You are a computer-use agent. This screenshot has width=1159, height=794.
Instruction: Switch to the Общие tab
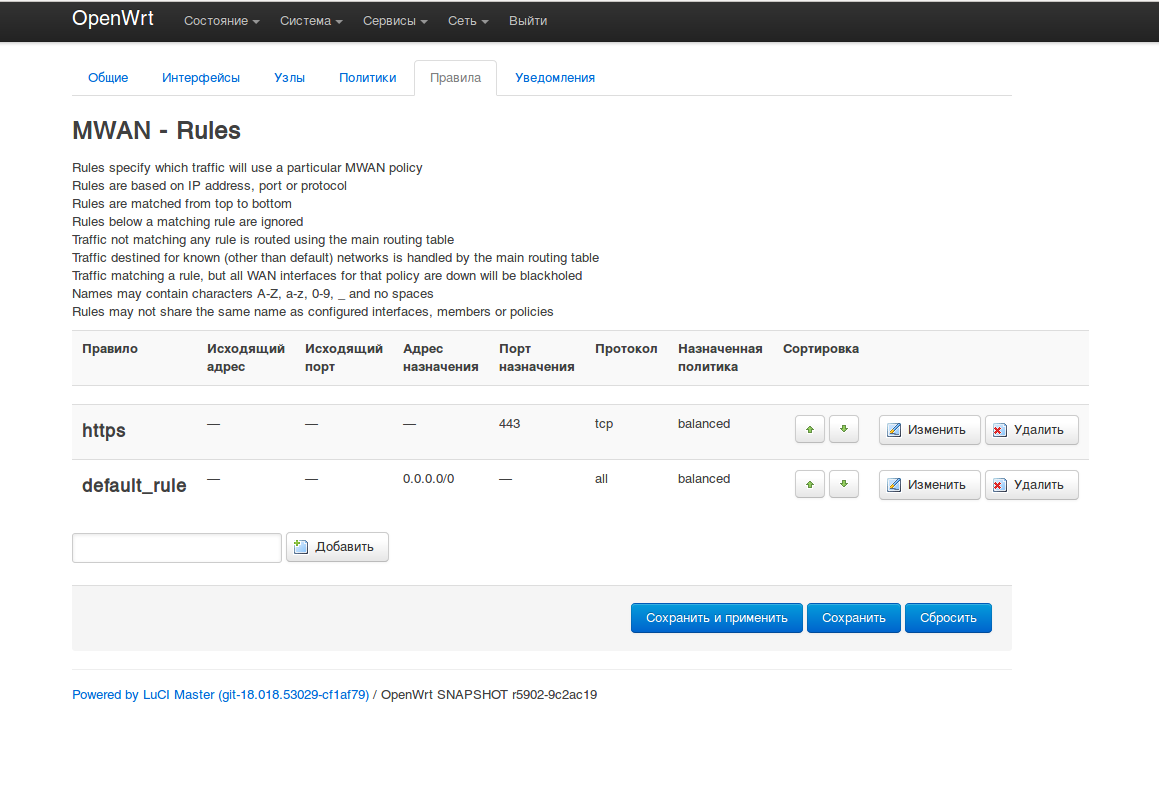coord(108,77)
